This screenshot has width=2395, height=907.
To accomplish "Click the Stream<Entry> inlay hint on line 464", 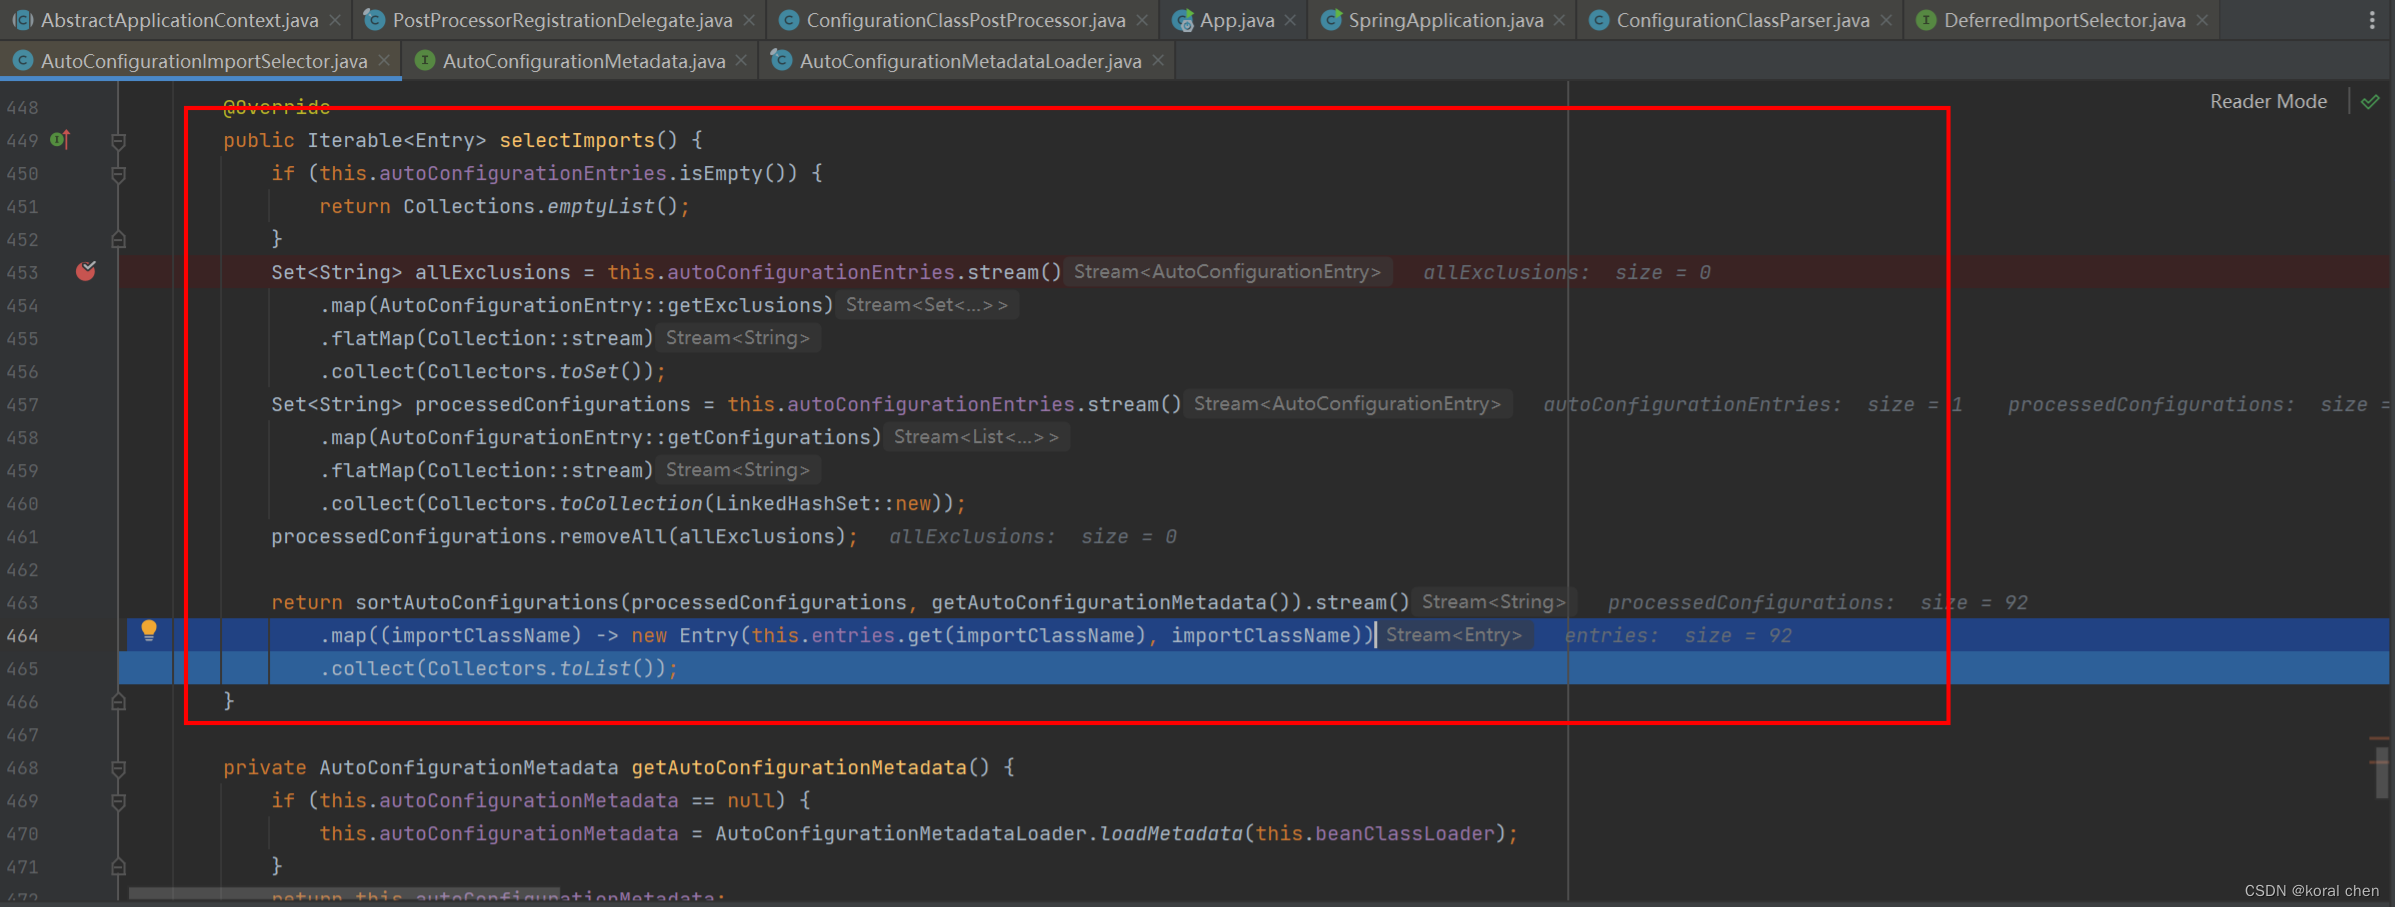I will [1454, 635].
